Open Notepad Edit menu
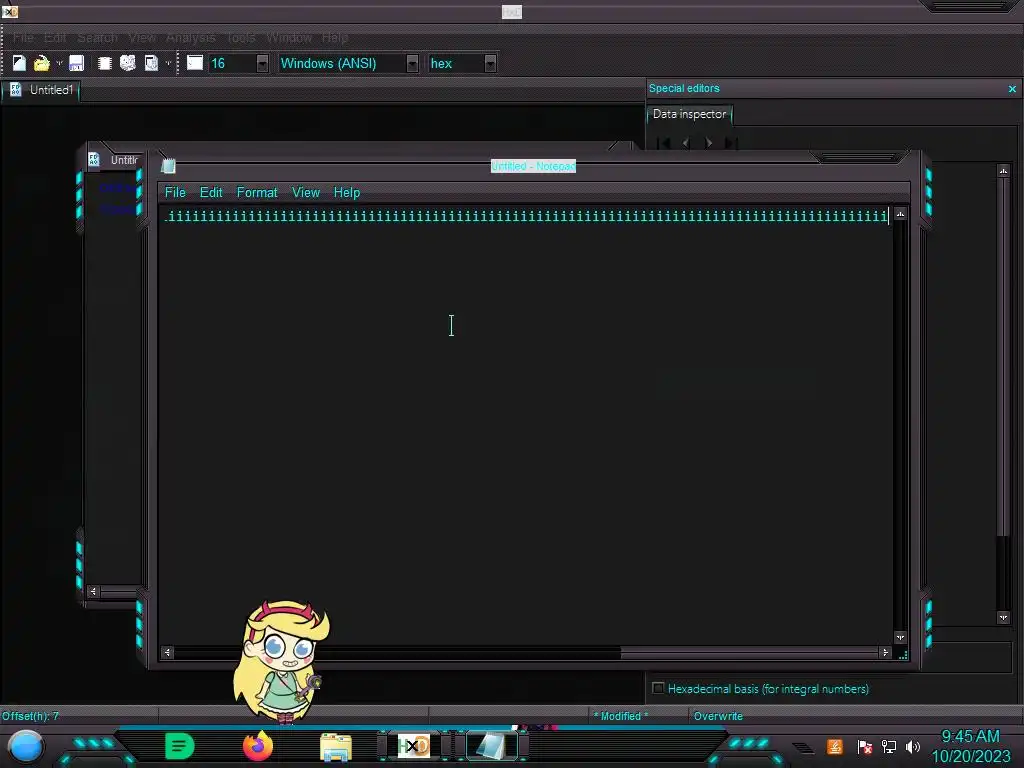 click(x=211, y=193)
